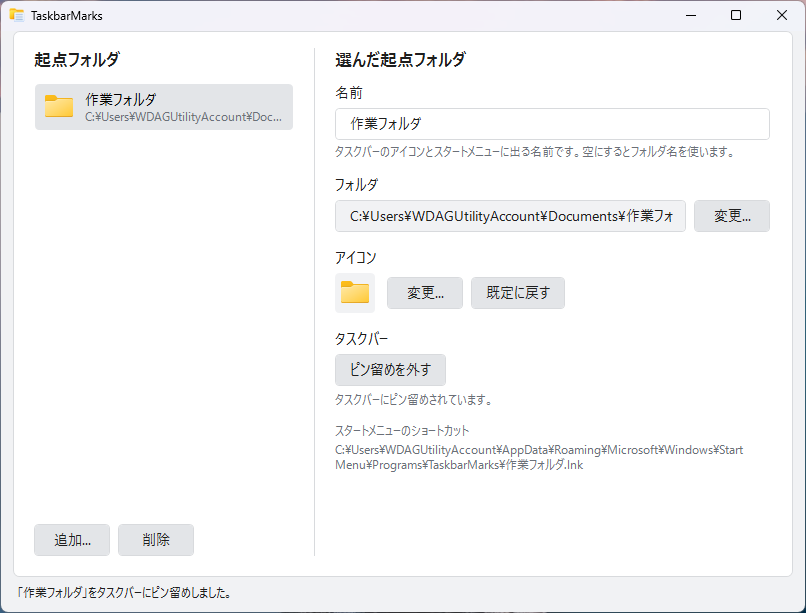Click 変更... in the アイコン section
Screen dimensions: 806x613
click(425, 293)
